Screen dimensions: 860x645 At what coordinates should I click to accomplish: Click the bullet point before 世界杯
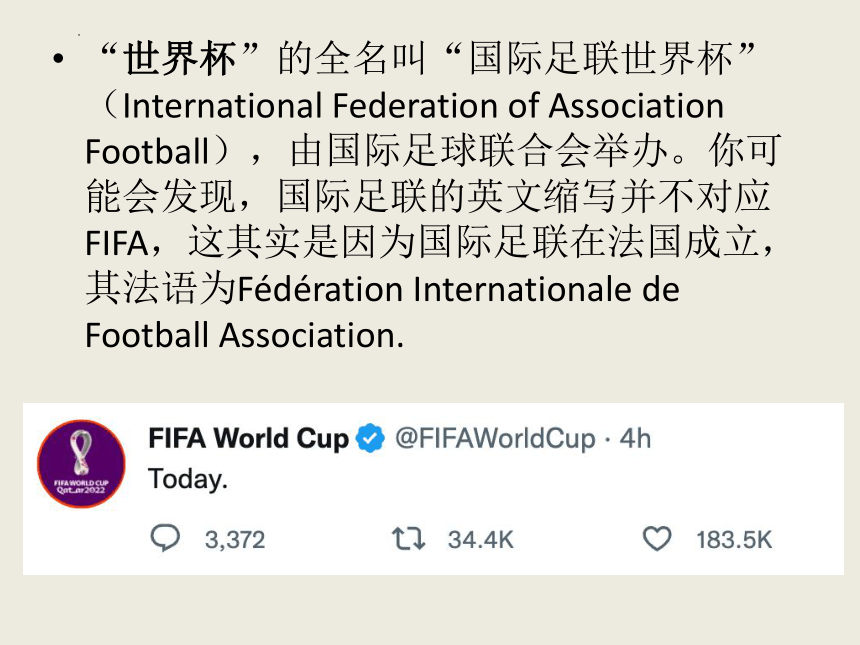pyautogui.click(x=59, y=58)
